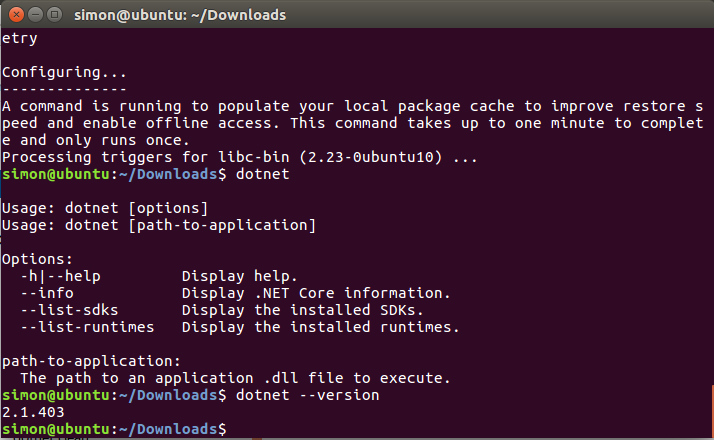Image resolution: width=714 pixels, height=440 pixels.
Task: Click the '-h|--help' option
Action: pyautogui.click(x=60, y=276)
